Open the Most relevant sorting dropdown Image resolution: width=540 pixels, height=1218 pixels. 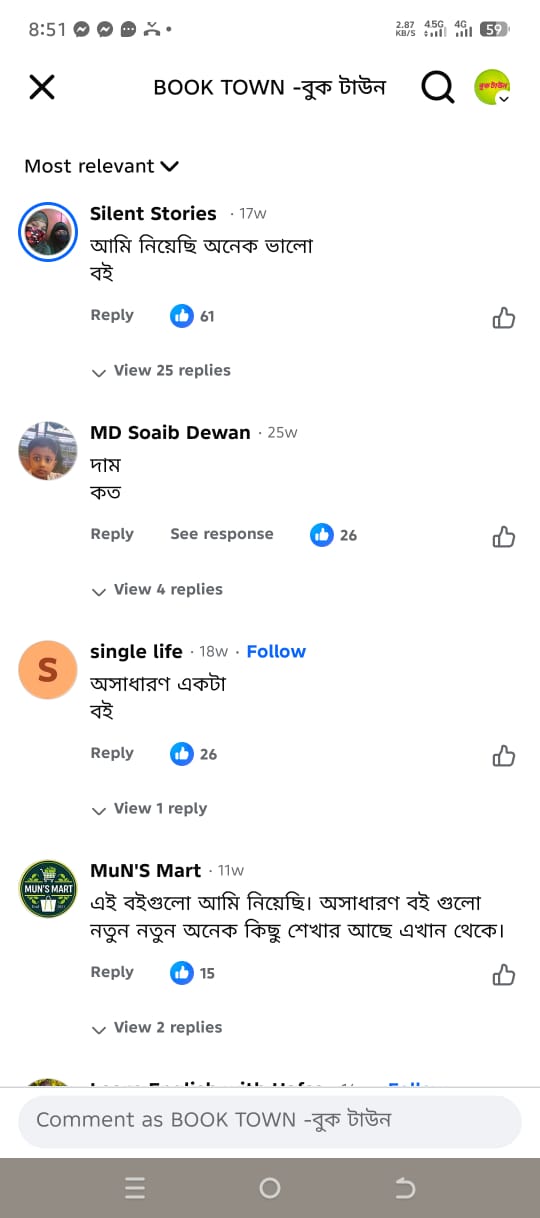101,166
